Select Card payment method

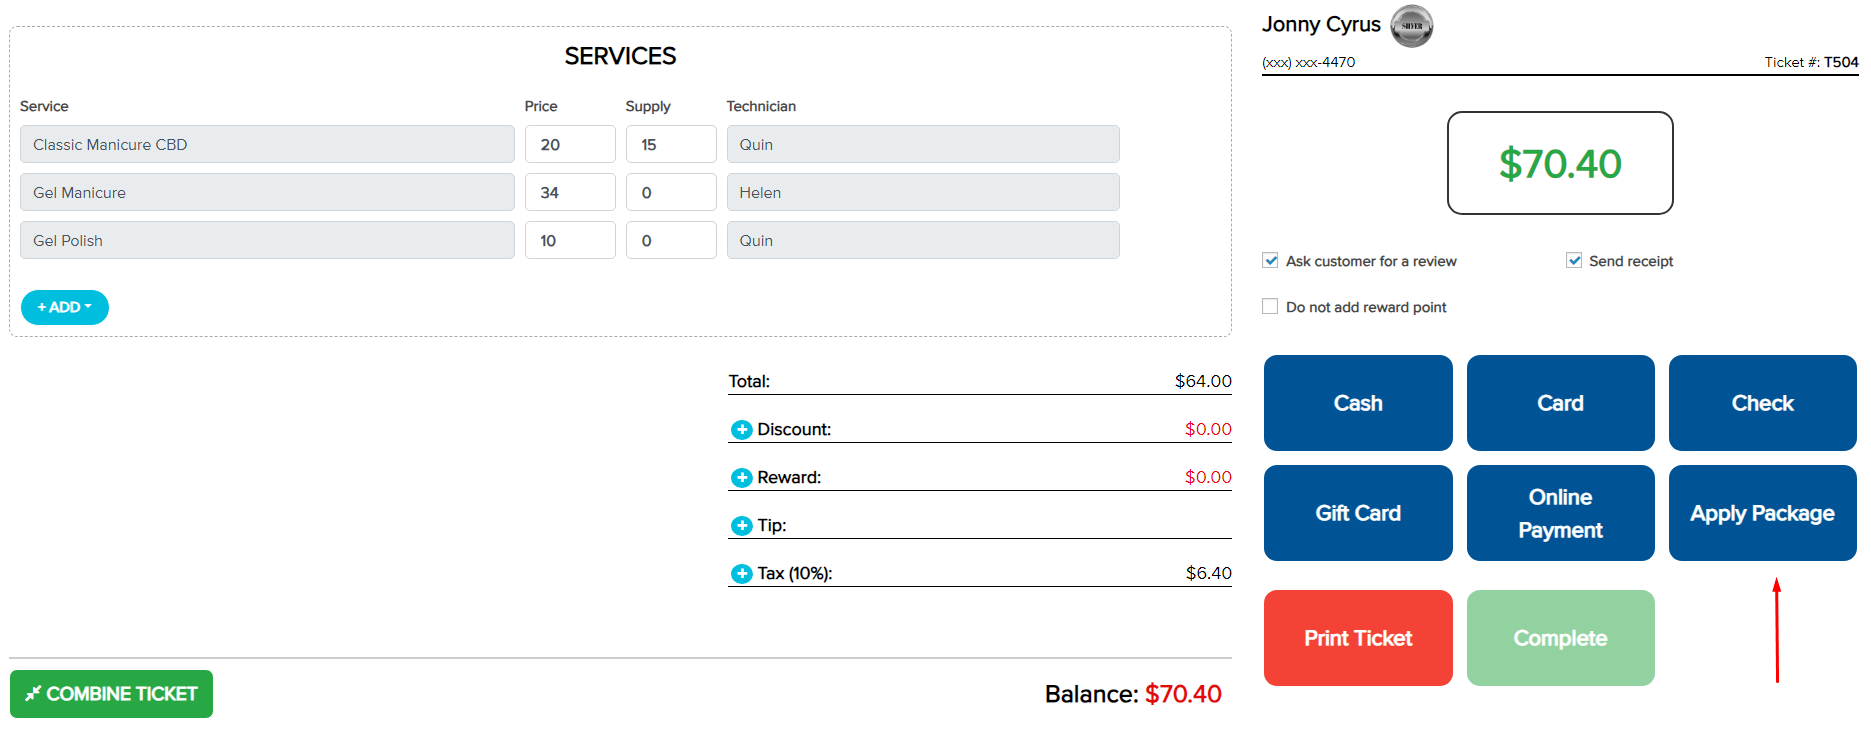(1559, 403)
